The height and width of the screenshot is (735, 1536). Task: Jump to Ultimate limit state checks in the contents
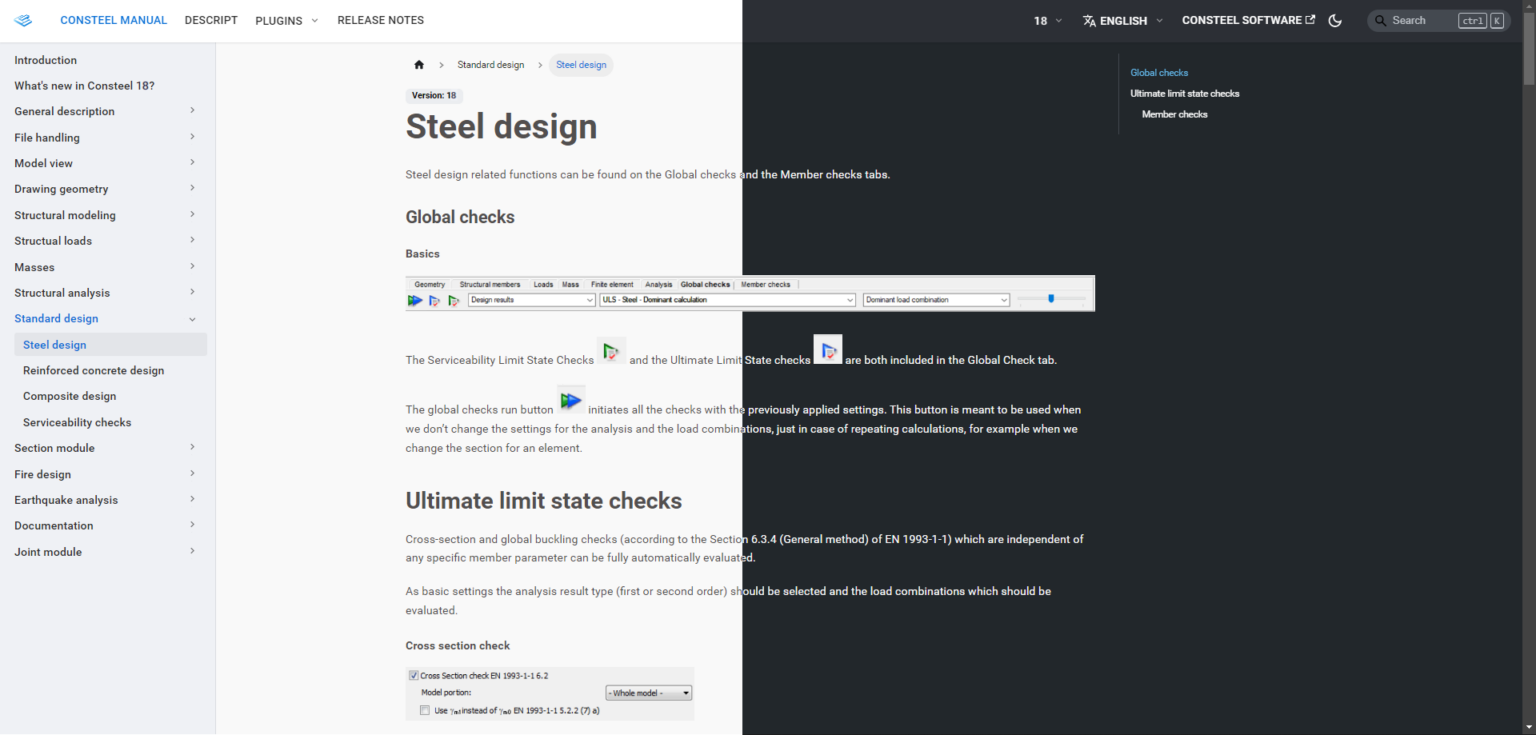click(1184, 94)
